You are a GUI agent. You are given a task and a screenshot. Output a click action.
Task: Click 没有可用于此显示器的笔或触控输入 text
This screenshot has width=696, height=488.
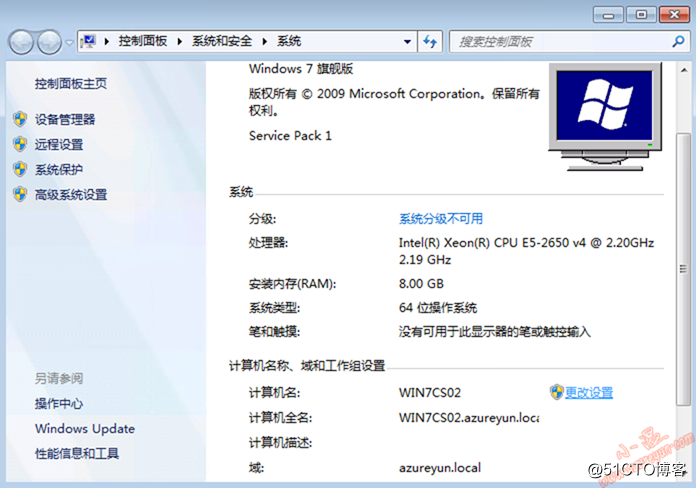coord(494,332)
